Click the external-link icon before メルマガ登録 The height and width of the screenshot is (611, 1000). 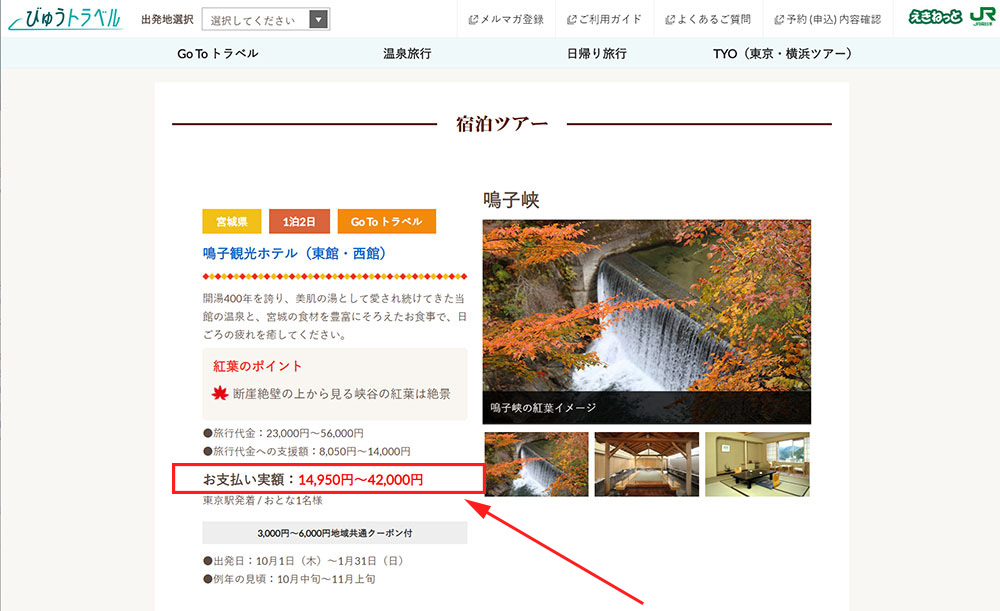click(473, 20)
